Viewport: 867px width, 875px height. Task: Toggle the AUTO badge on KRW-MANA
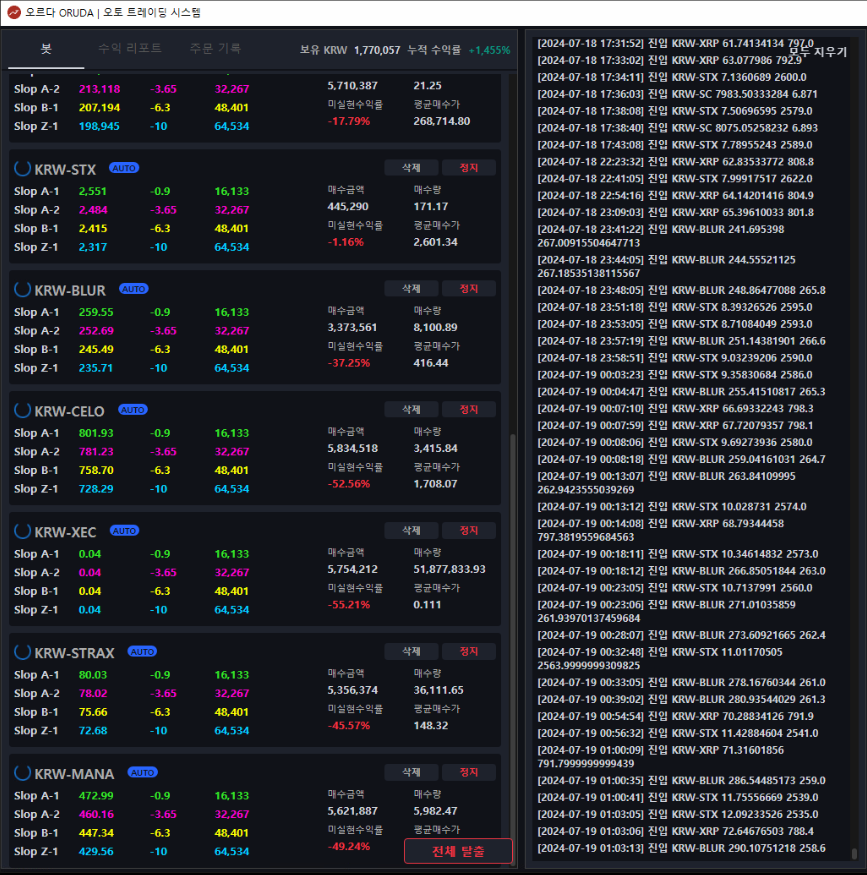tap(143, 773)
